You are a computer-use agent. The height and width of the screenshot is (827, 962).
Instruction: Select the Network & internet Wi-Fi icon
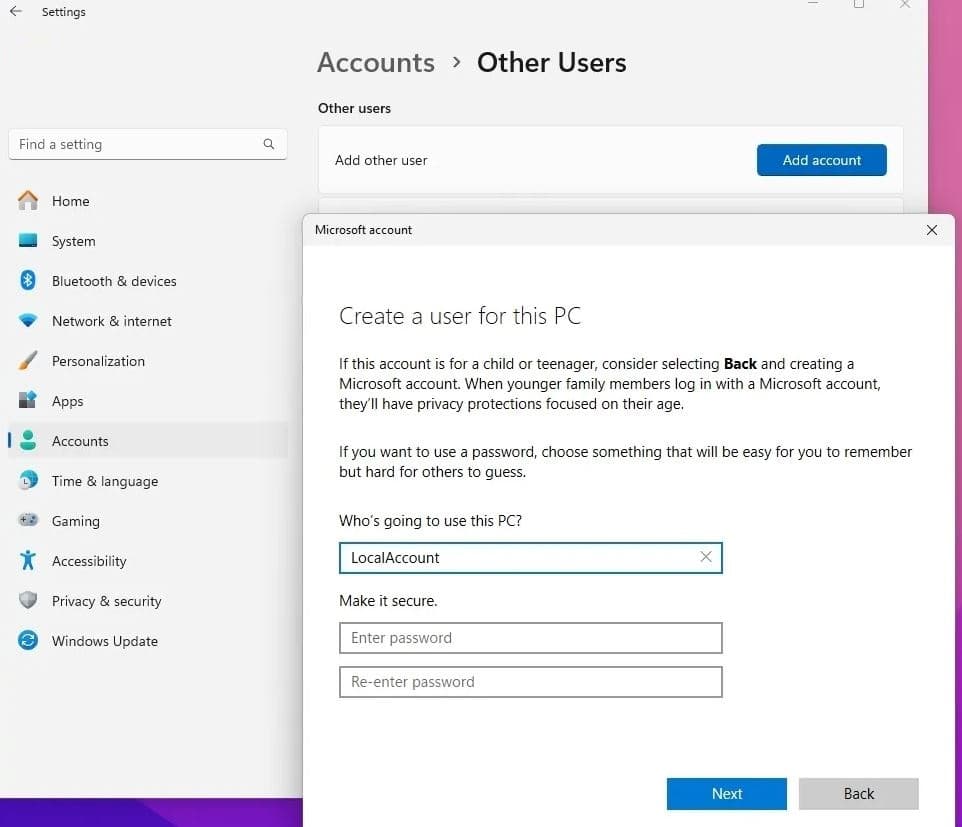(28, 321)
